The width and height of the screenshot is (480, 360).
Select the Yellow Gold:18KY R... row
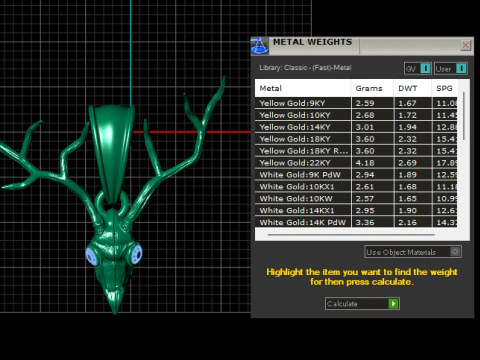pyautogui.click(x=356, y=151)
